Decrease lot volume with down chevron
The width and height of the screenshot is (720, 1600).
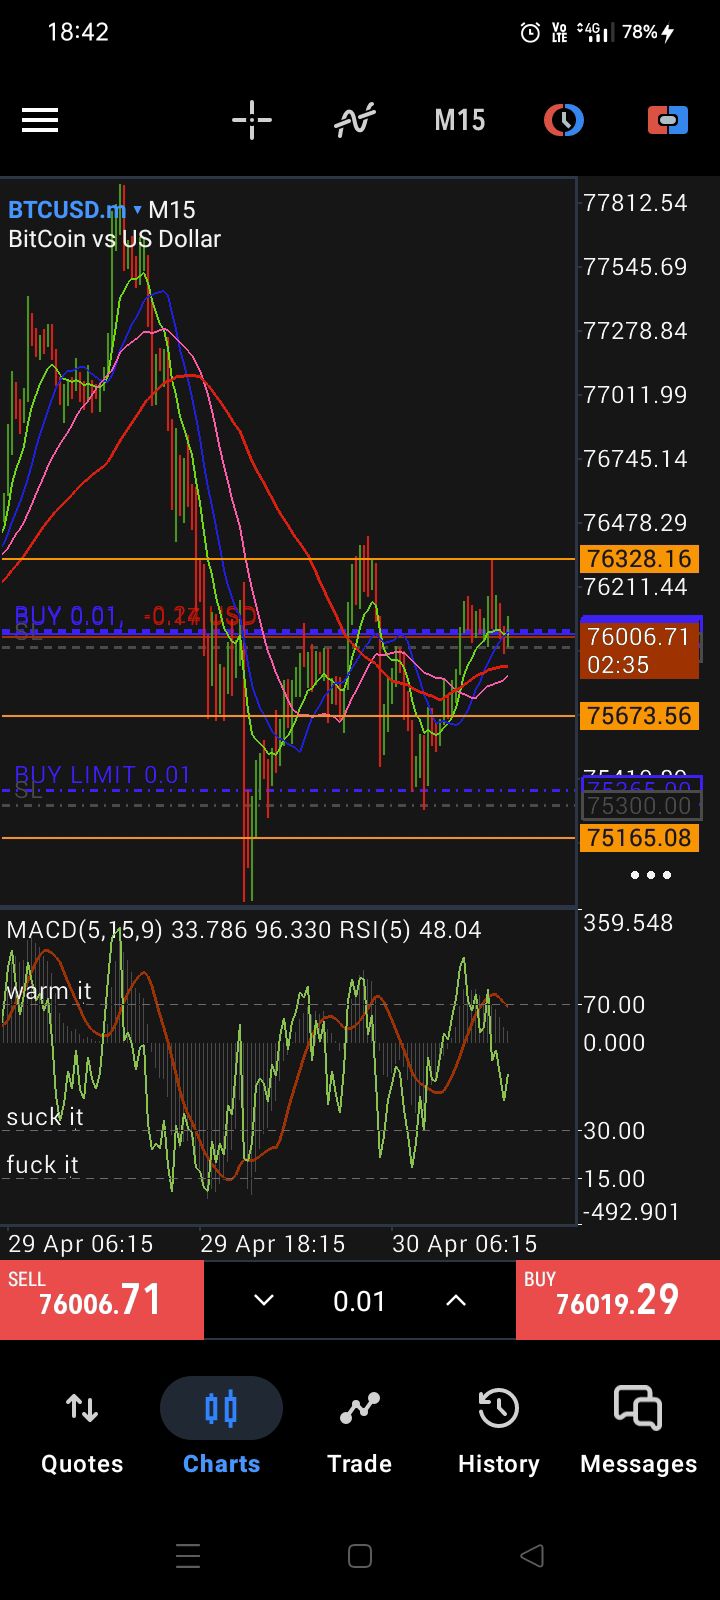click(263, 1300)
